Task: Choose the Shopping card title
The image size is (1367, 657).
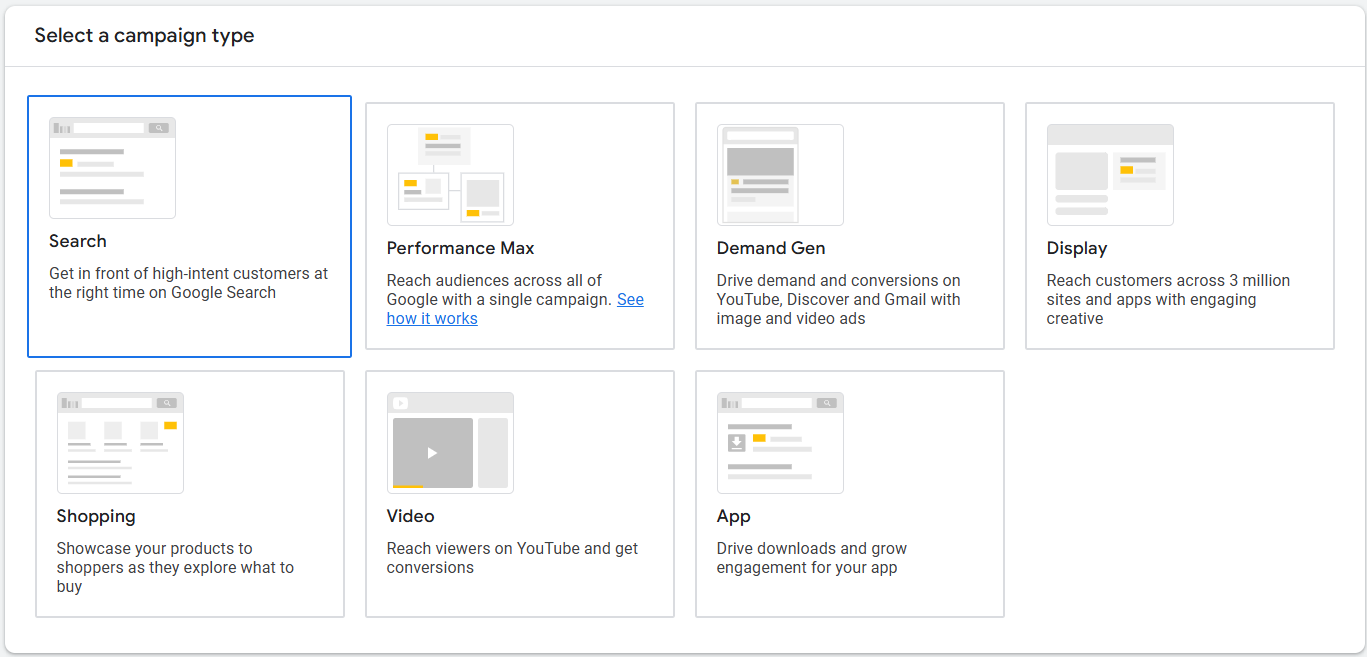Action: (x=96, y=516)
